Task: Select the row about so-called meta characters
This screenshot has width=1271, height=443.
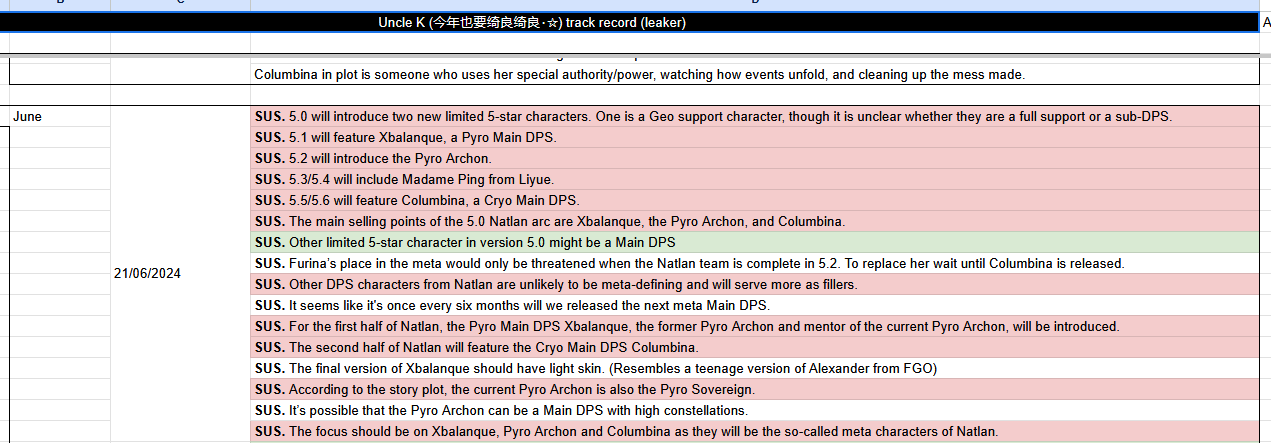Action: (x=754, y=432)
